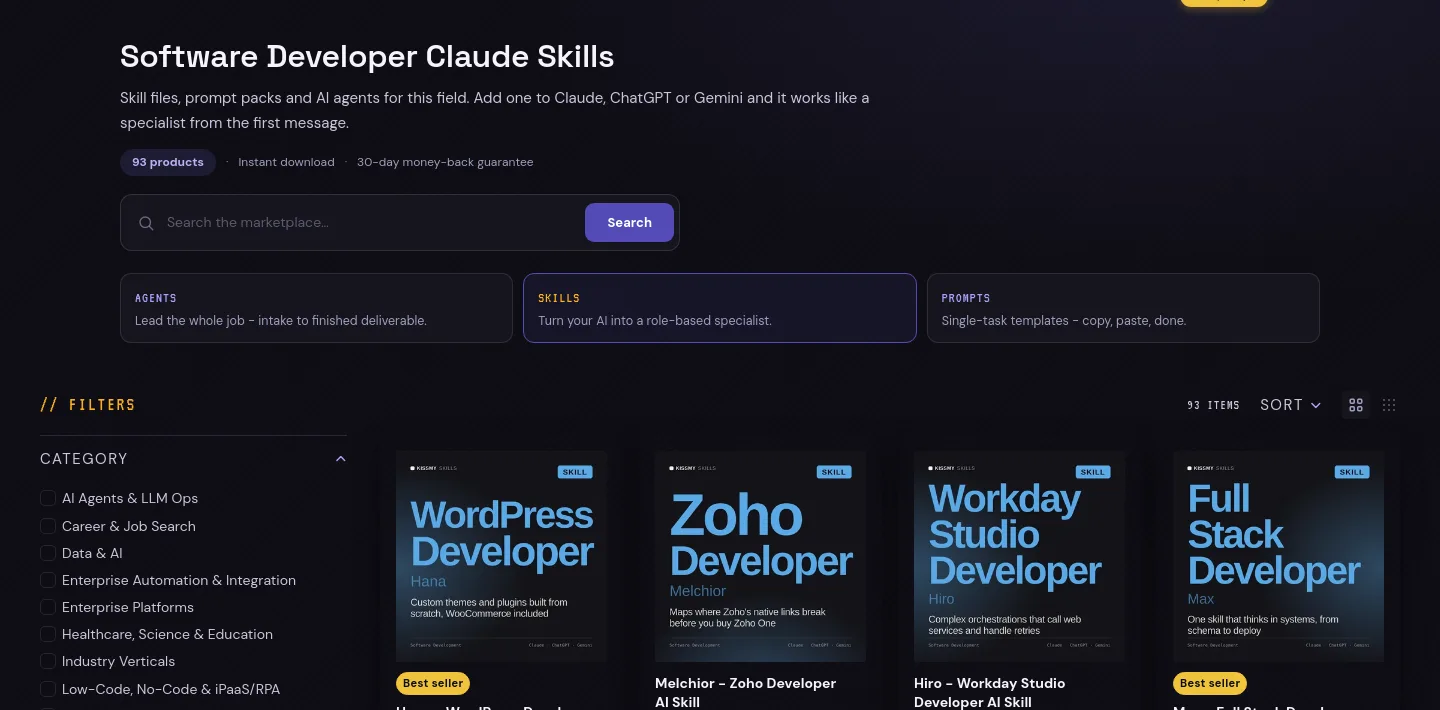
Task: Open the SORT dropdown
Action: [1290, 405]
